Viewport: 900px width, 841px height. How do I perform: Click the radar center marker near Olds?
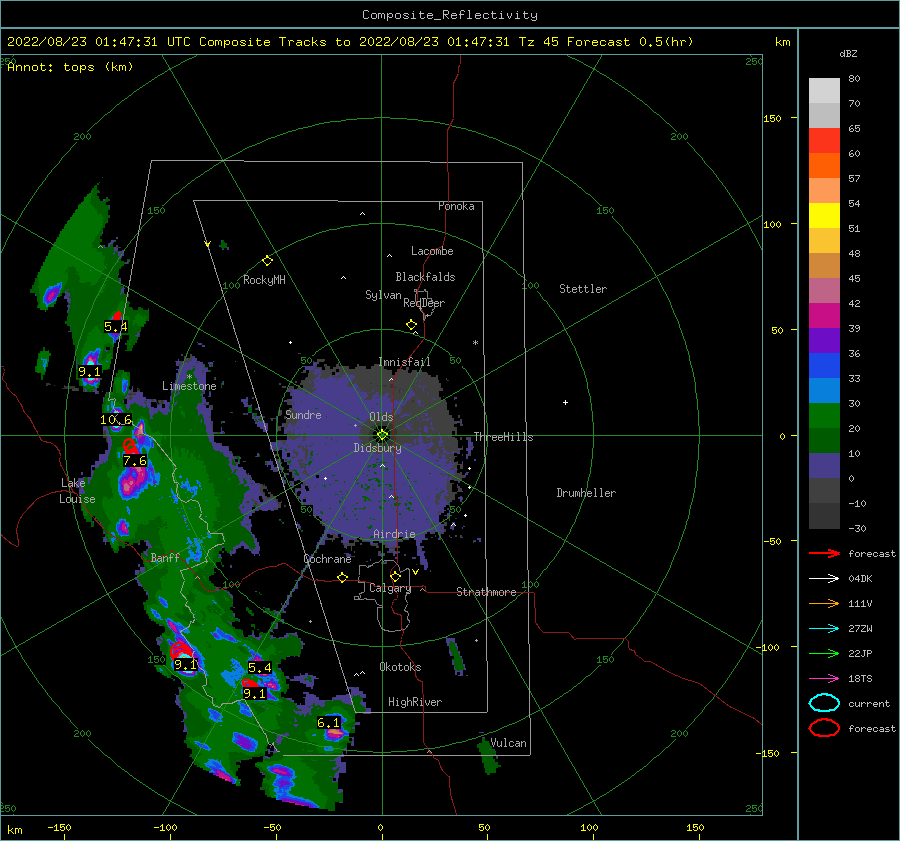[382, 435]
